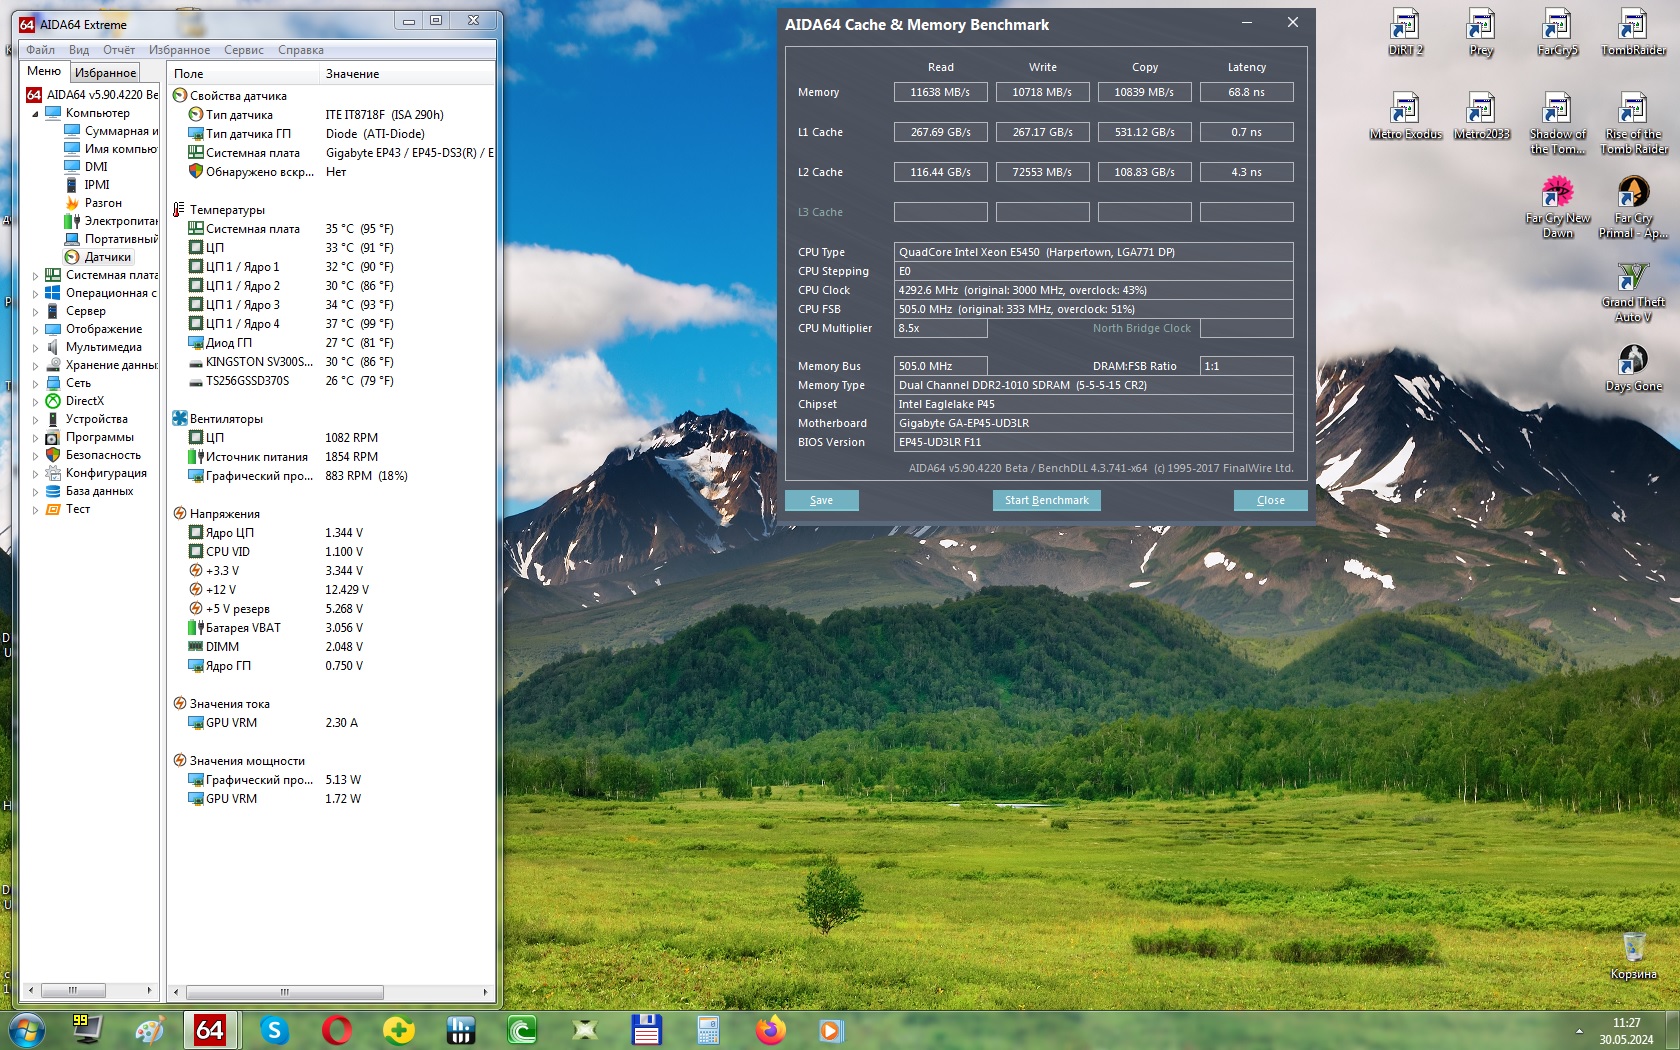Click the Напряжения lightning icon
Screen dimensions: 1680x1050
180,514
